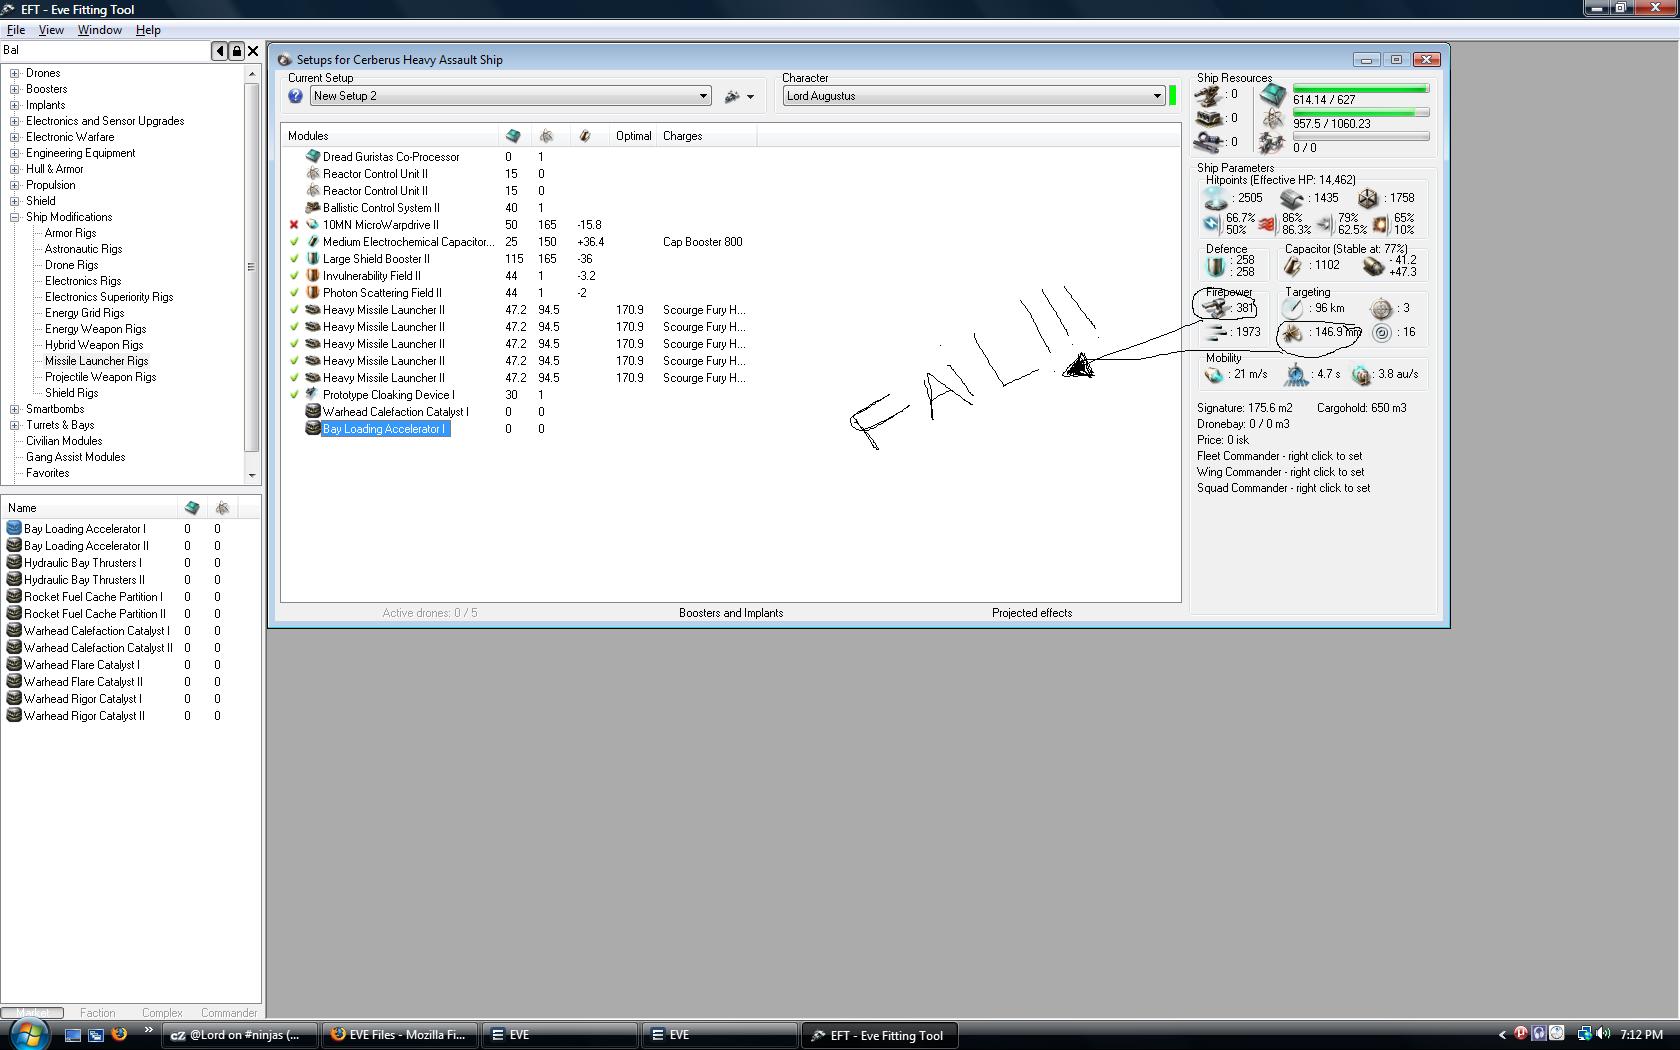1680x1050 pixels.
Task: Open the Help menu
Action: pos(148,30)
